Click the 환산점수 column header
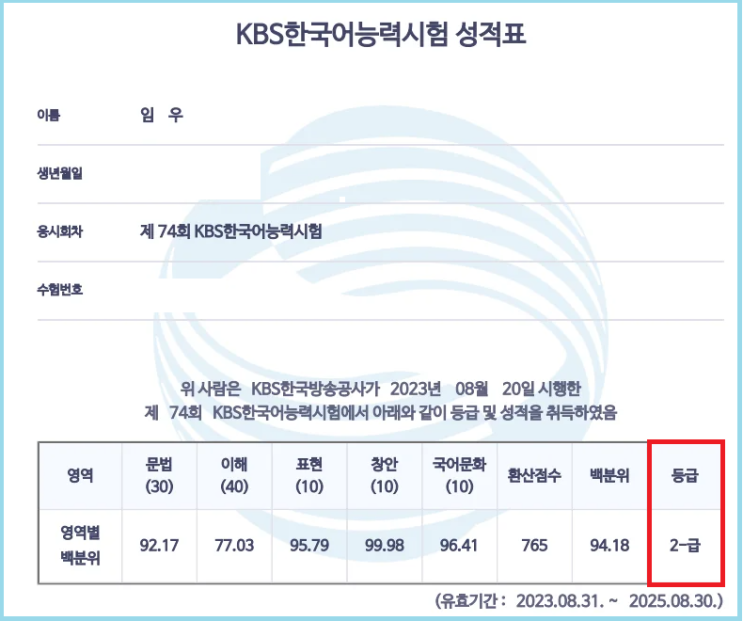743x621 pixels. [535, 476]
